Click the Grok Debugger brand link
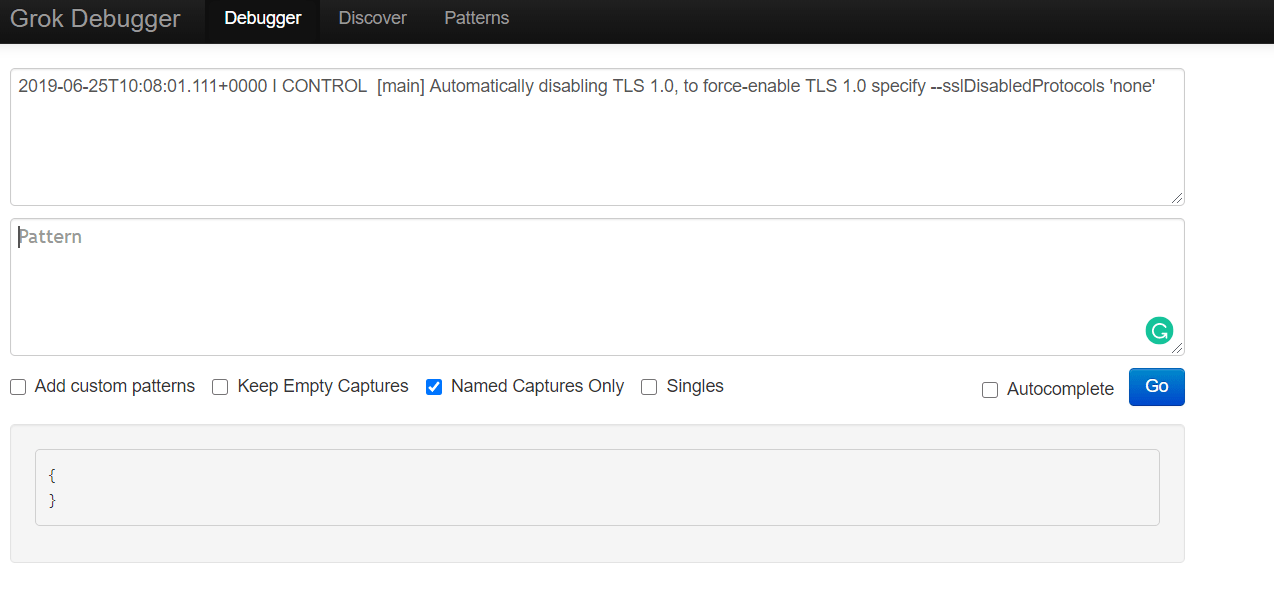The height and width of the screenshot is (598, 1274). click(x=95, y=19)
